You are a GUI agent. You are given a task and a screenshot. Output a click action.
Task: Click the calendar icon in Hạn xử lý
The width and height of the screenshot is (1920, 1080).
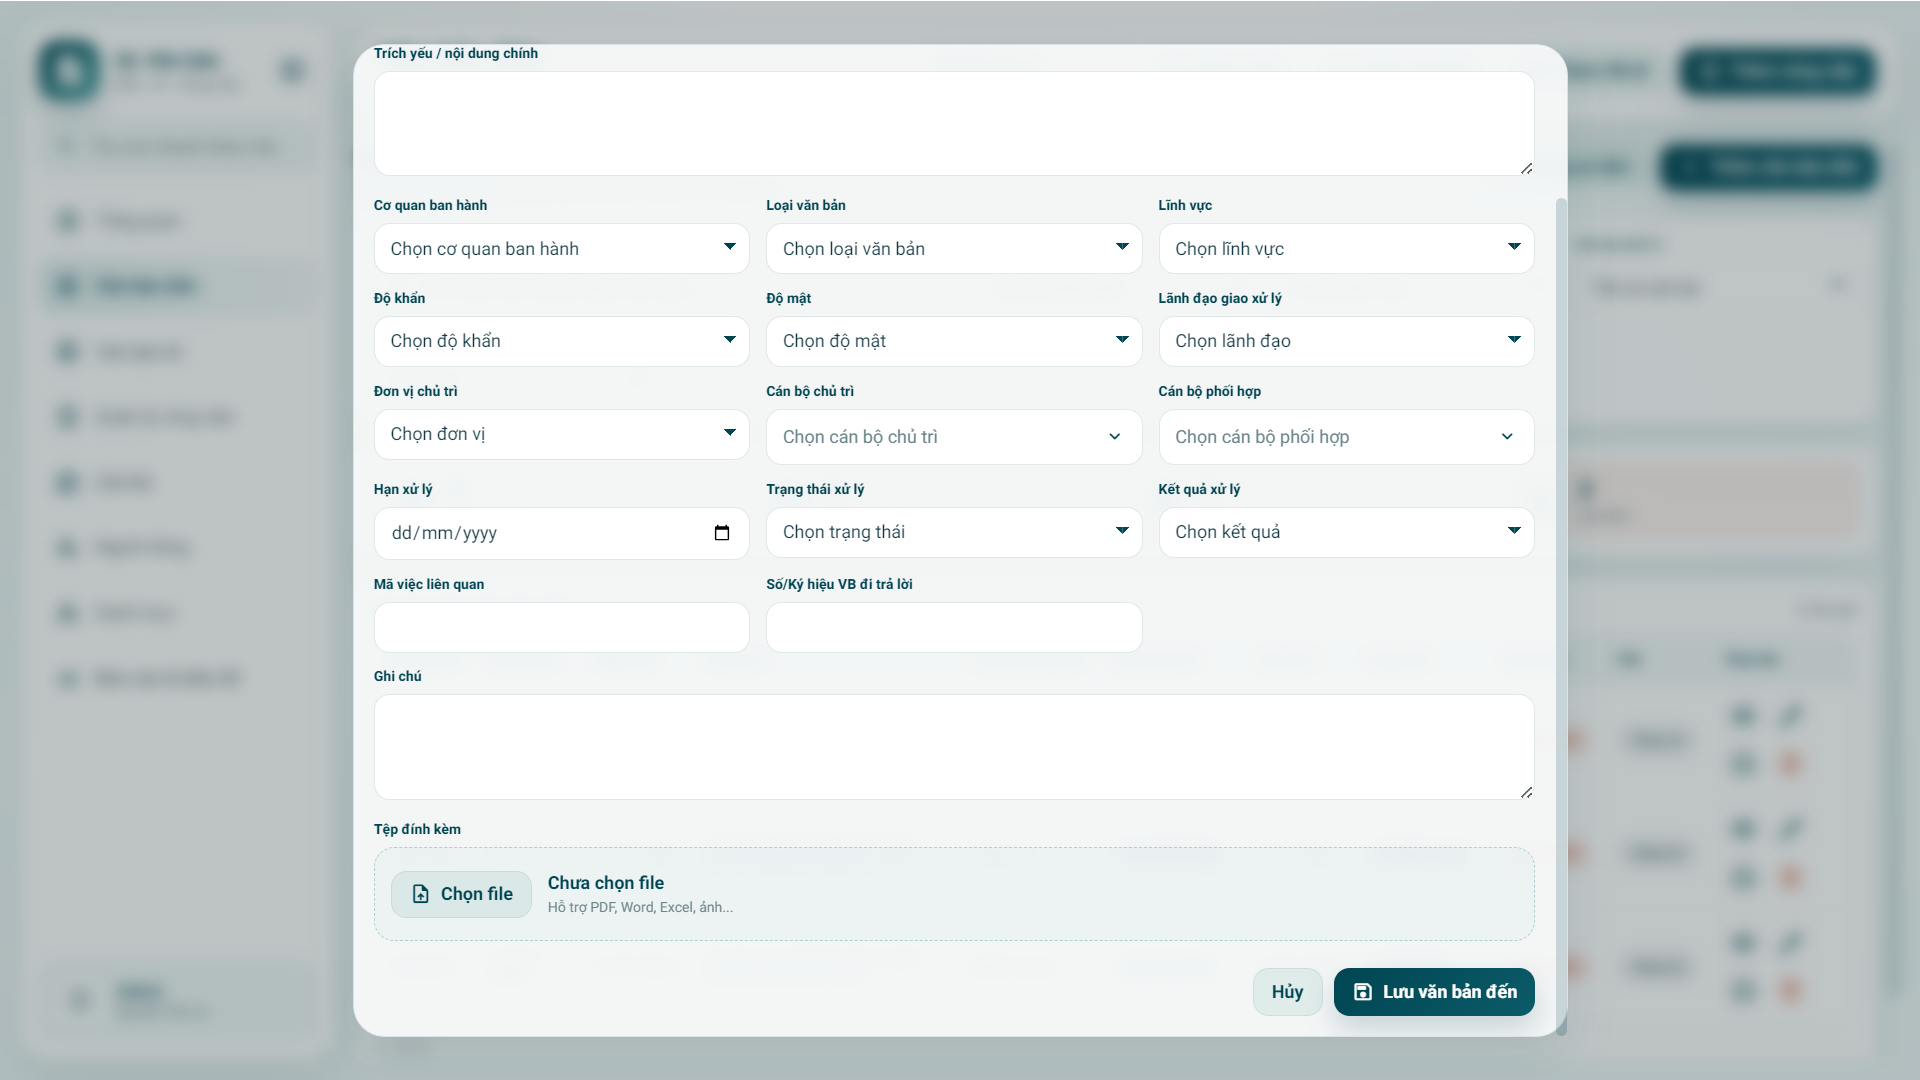click(722, 533)
